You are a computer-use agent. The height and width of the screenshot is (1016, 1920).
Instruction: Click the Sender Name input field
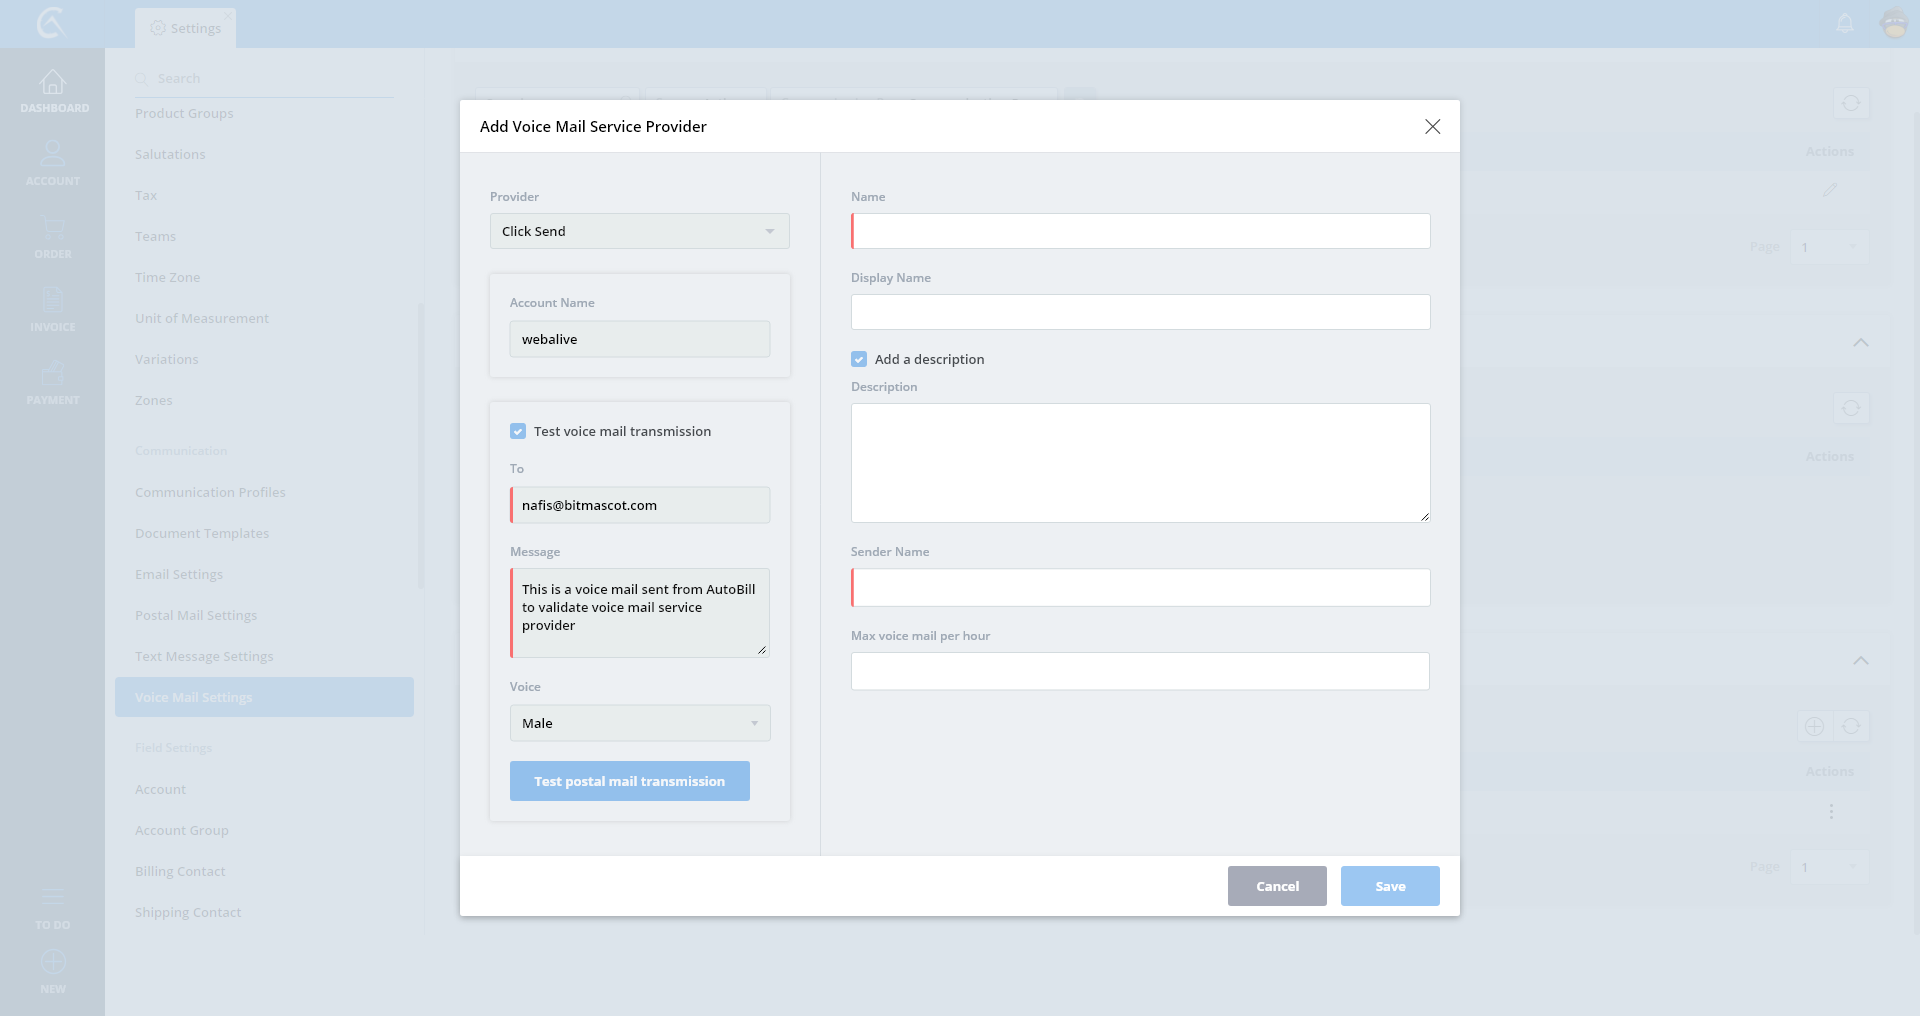point(1140,588)
